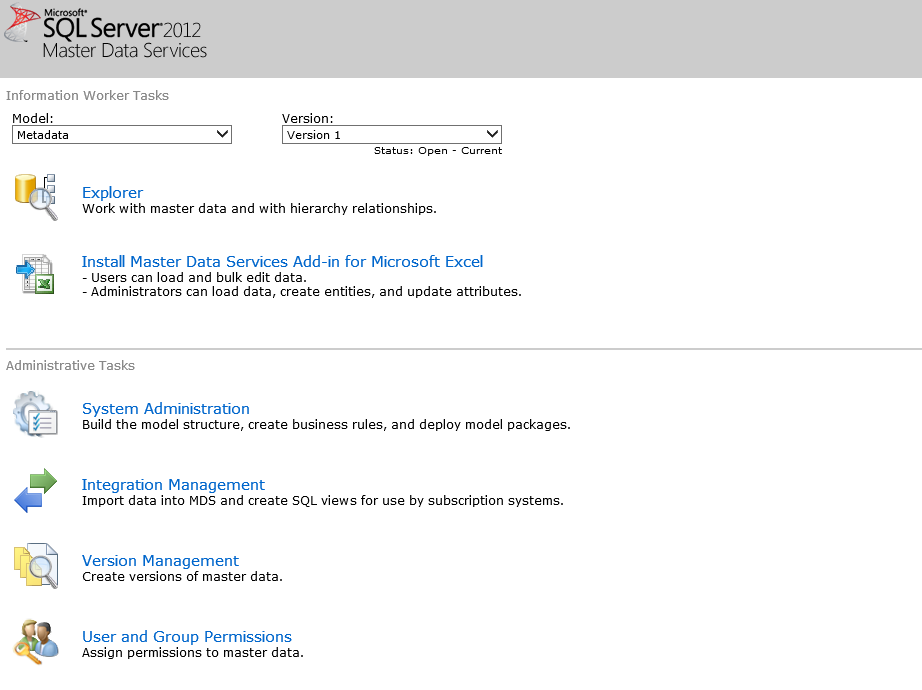This screenshot has width=922, height=690.
Task: Click the 'Status: Open - Current' text
Action: coord(438,151)
